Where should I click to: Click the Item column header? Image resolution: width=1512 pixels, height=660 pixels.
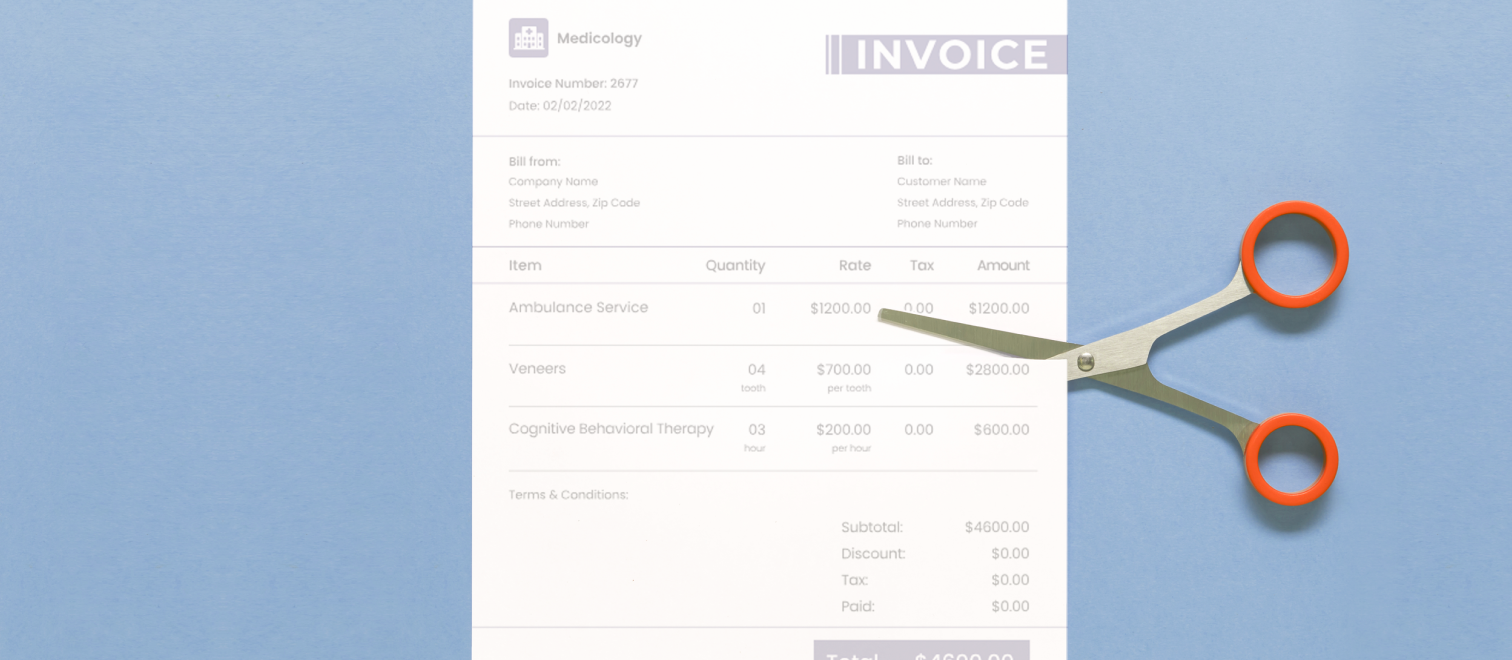pos(525,266)
